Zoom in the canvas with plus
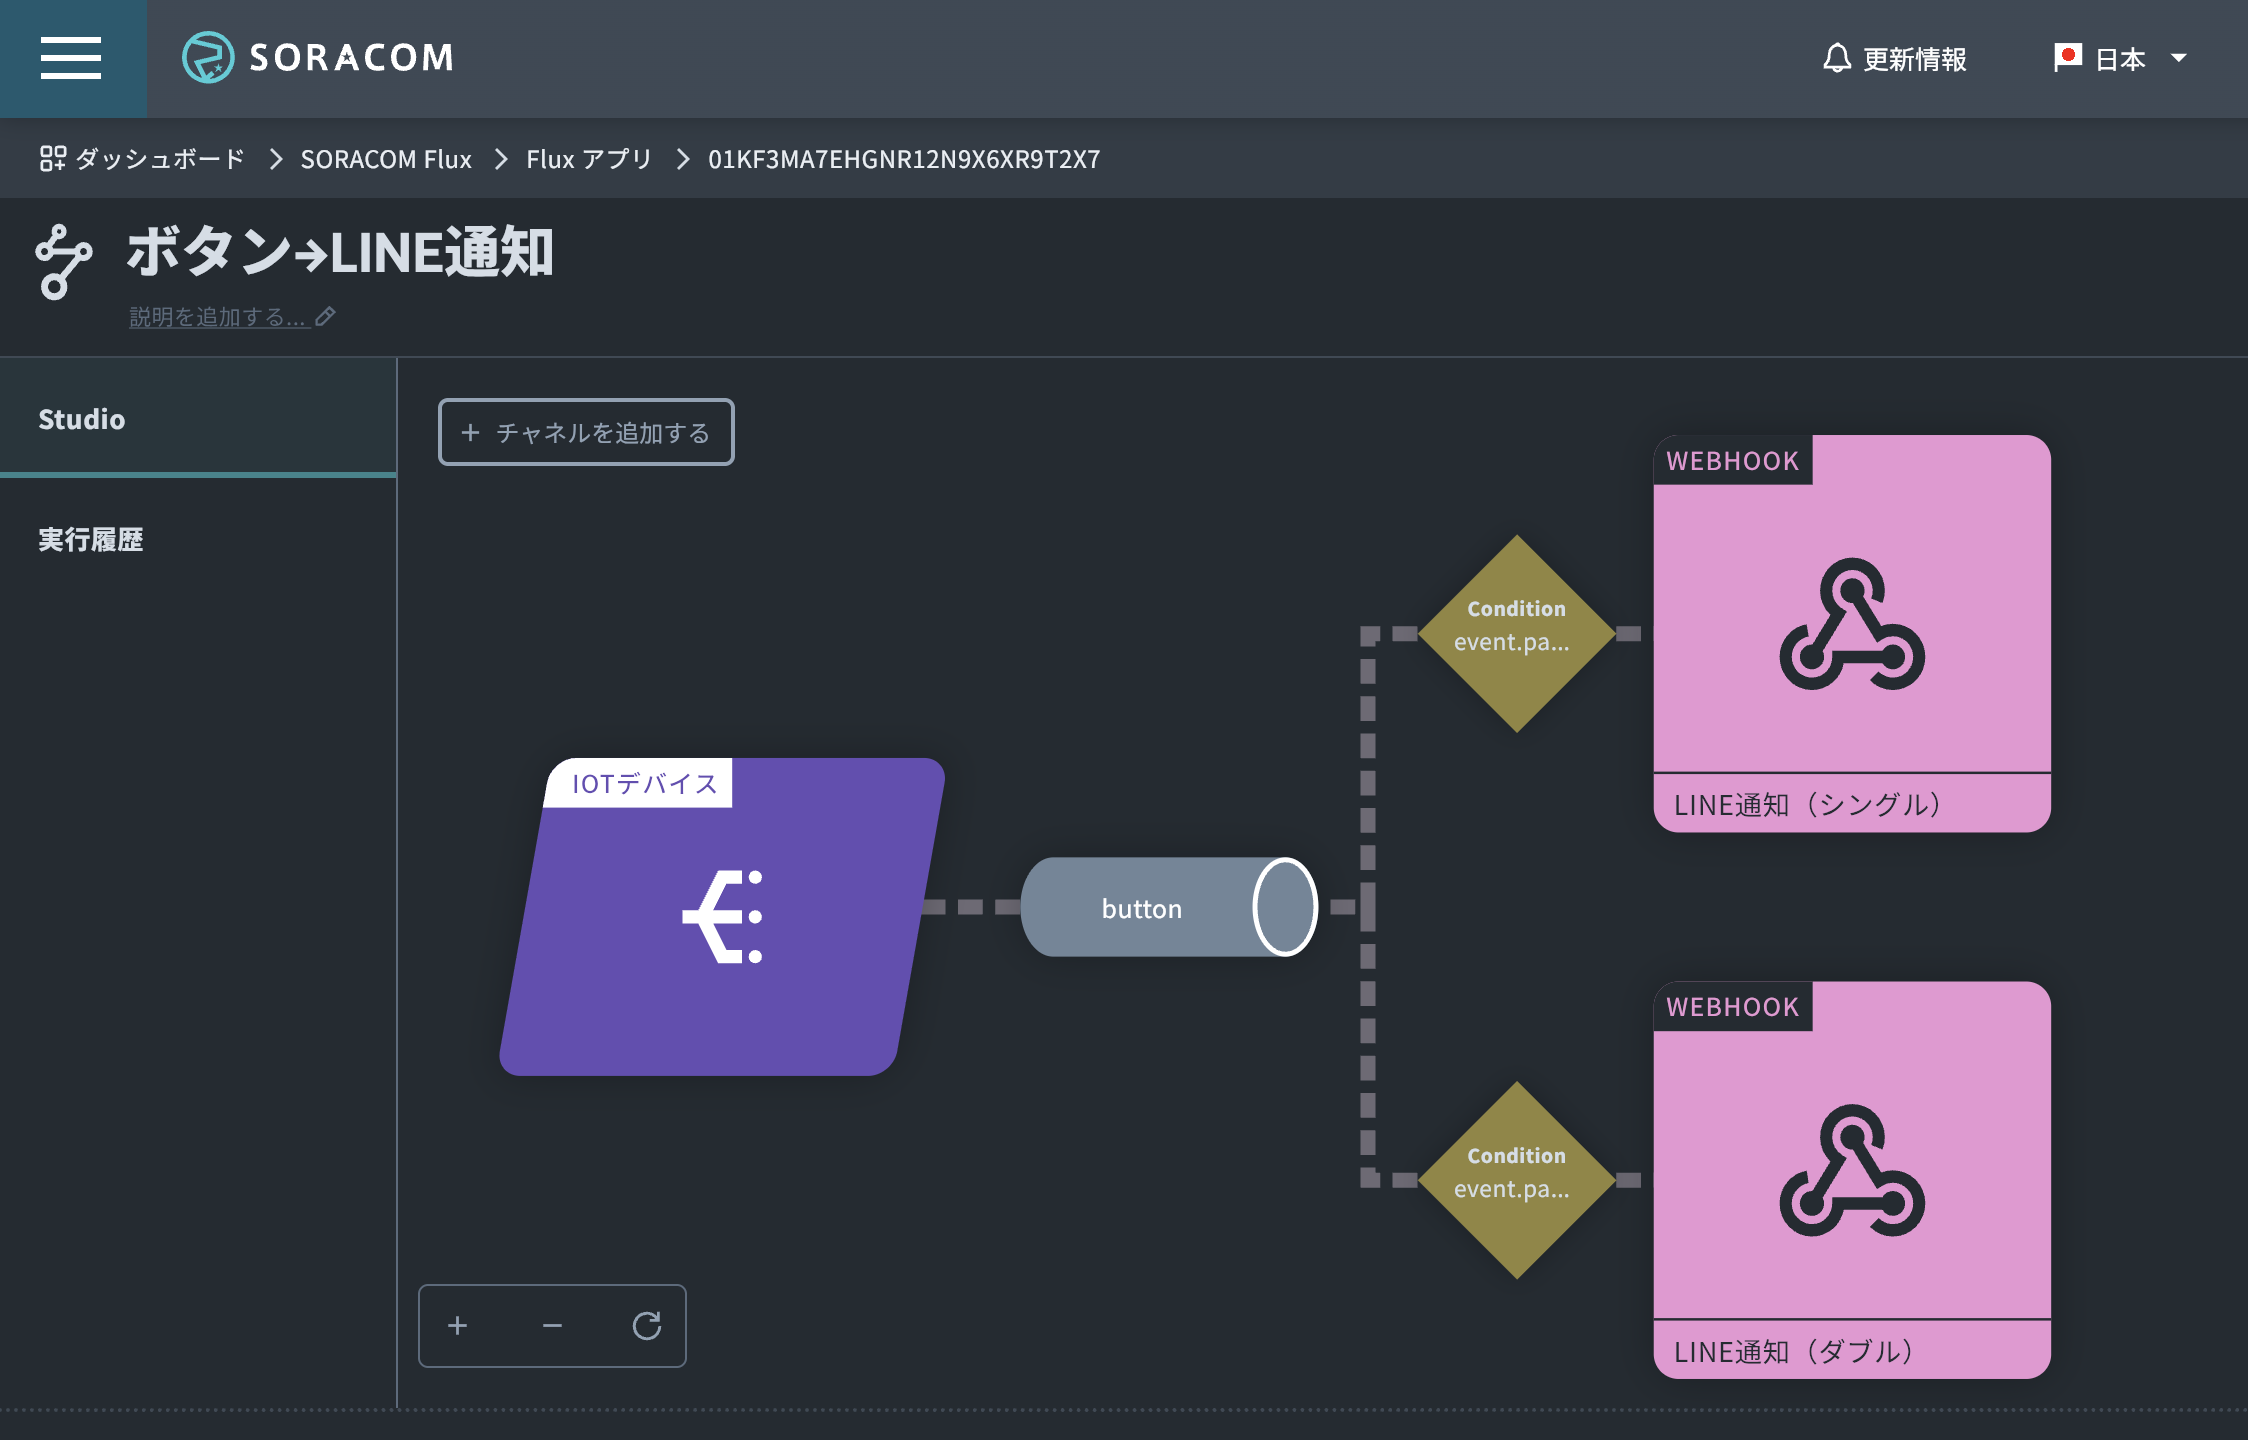The height and width of the screenshot is (1440, 2248). coord(458,1326)
